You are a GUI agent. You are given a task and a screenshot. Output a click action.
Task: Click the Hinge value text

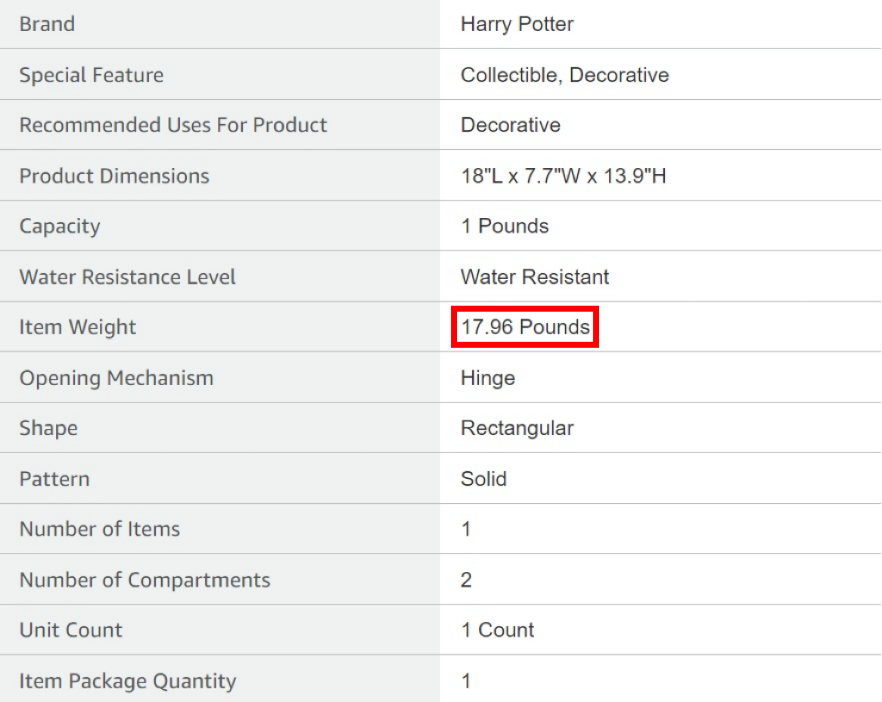click(x=488, y=378)
